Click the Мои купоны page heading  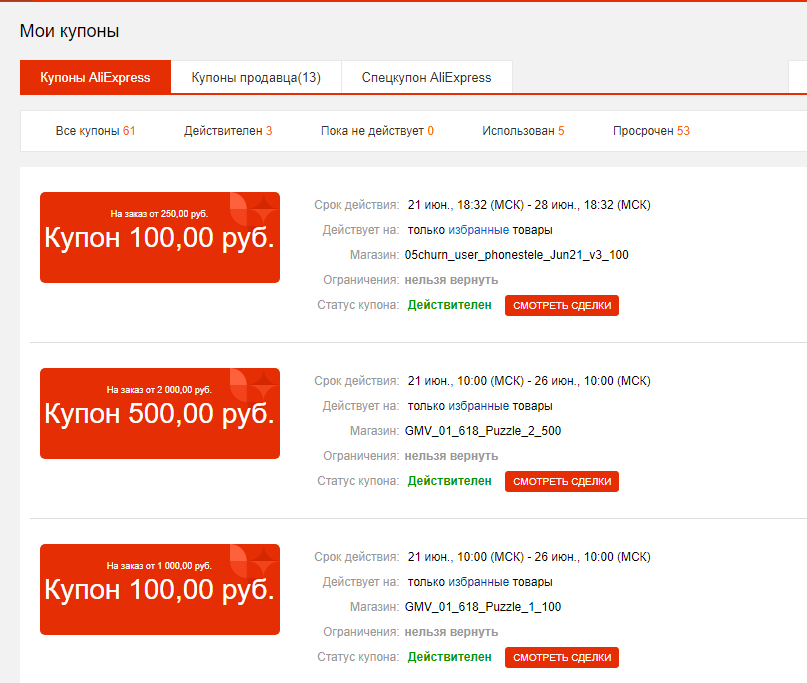click(x=69, y=31)
